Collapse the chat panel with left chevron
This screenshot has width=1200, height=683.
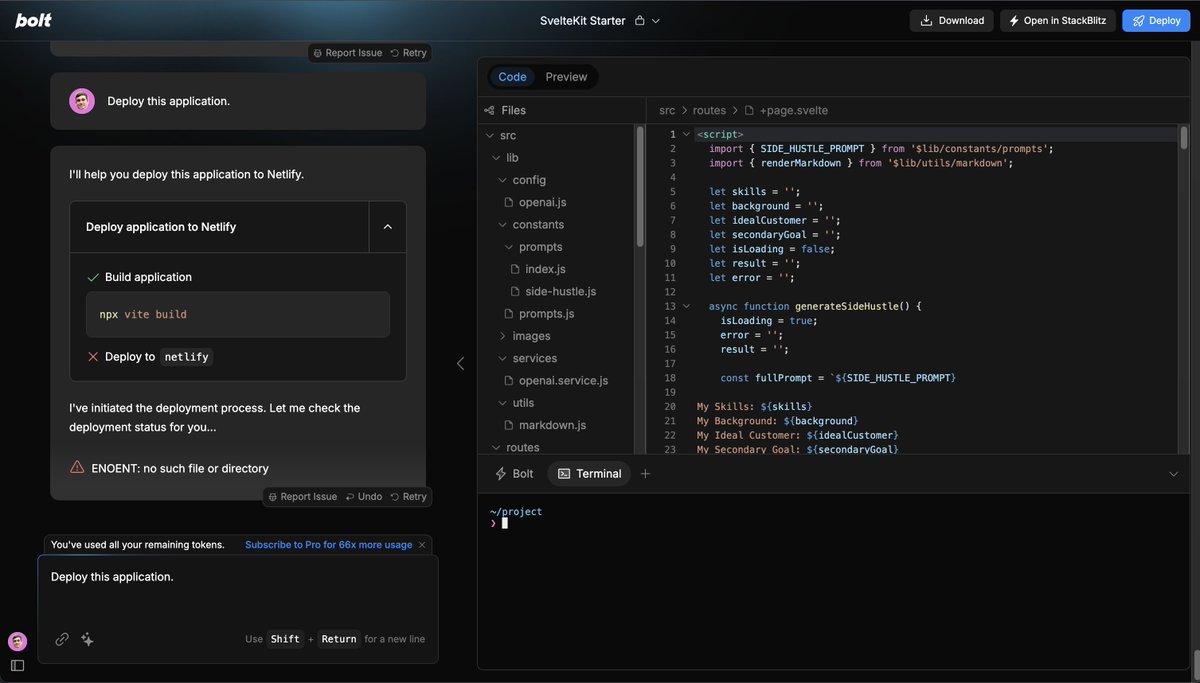pyautogui.click(x=460, y=363)
